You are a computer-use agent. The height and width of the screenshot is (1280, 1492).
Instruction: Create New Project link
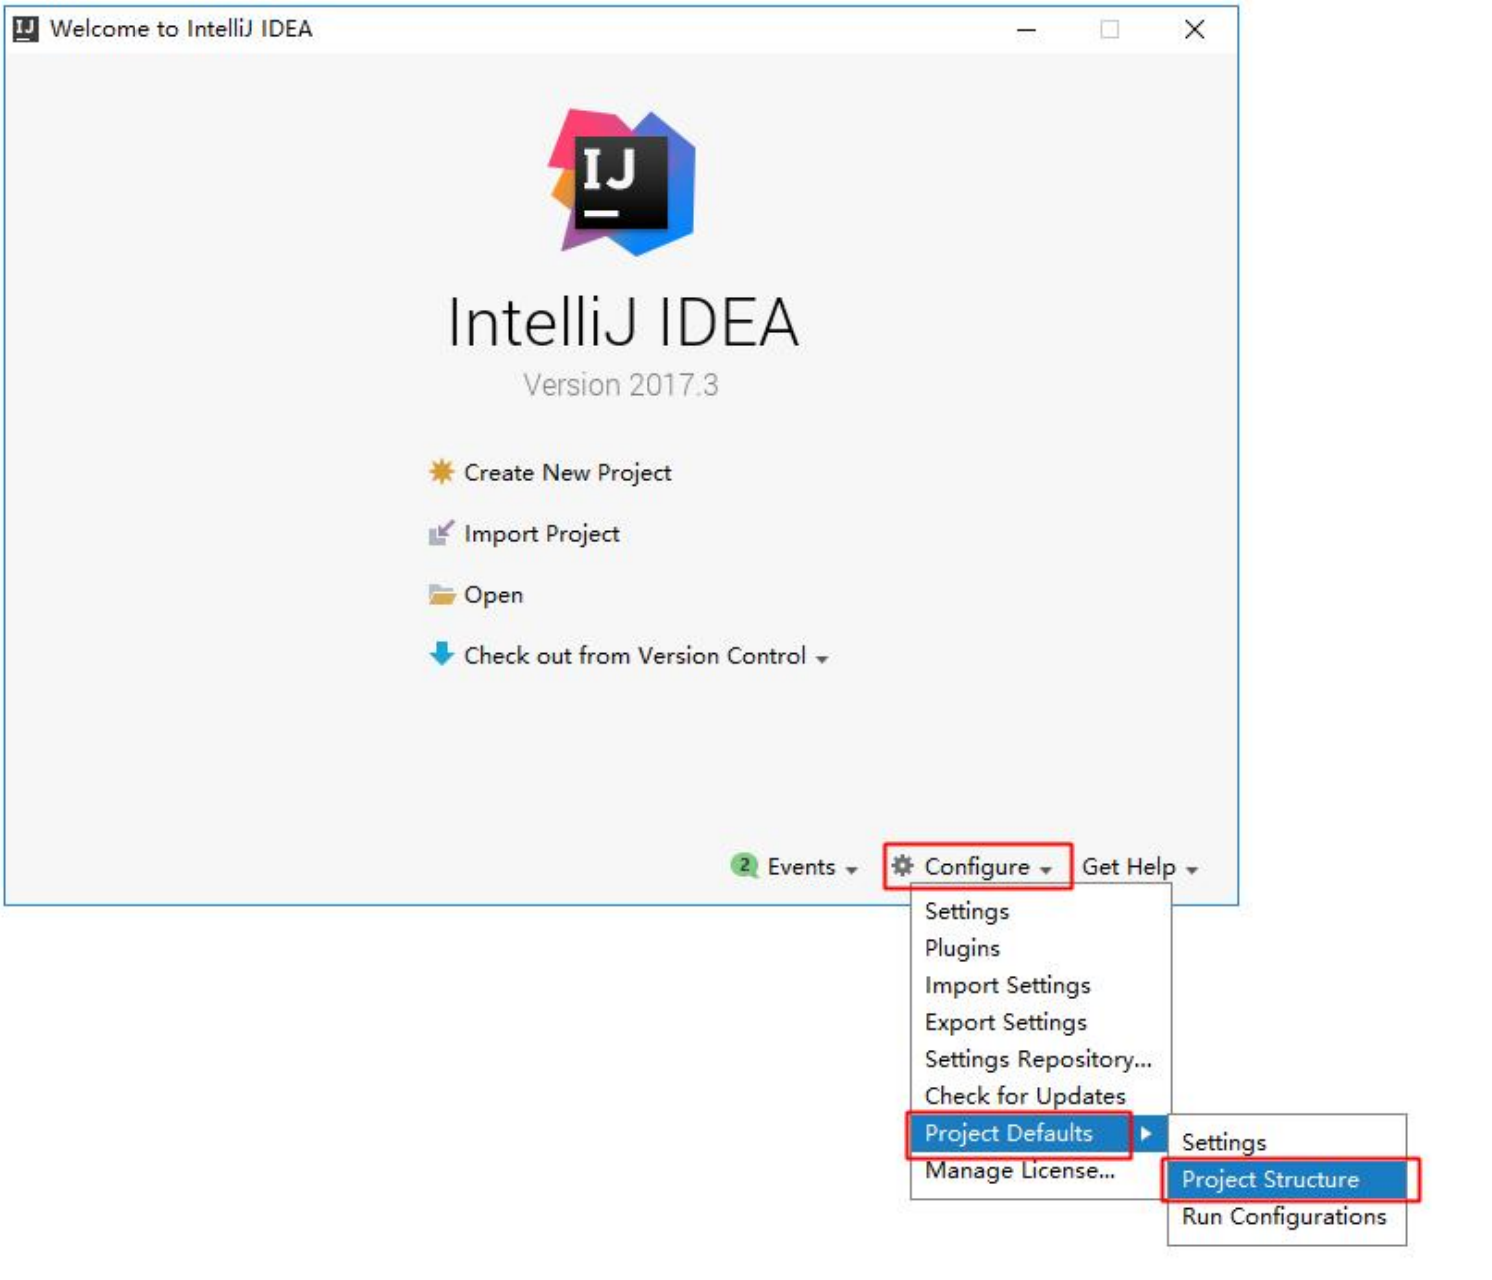tap(567, 472)
